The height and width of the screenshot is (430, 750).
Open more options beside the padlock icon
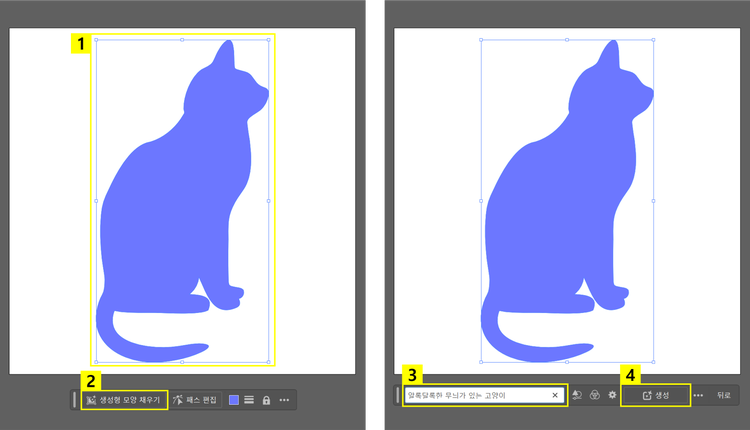(x=284, y=400)
